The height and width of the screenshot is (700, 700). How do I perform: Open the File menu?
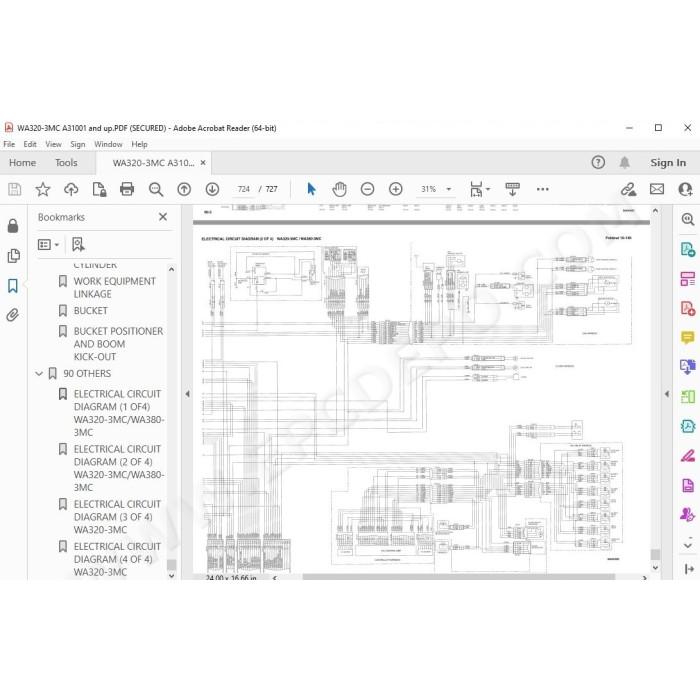[x=9, y=144]
